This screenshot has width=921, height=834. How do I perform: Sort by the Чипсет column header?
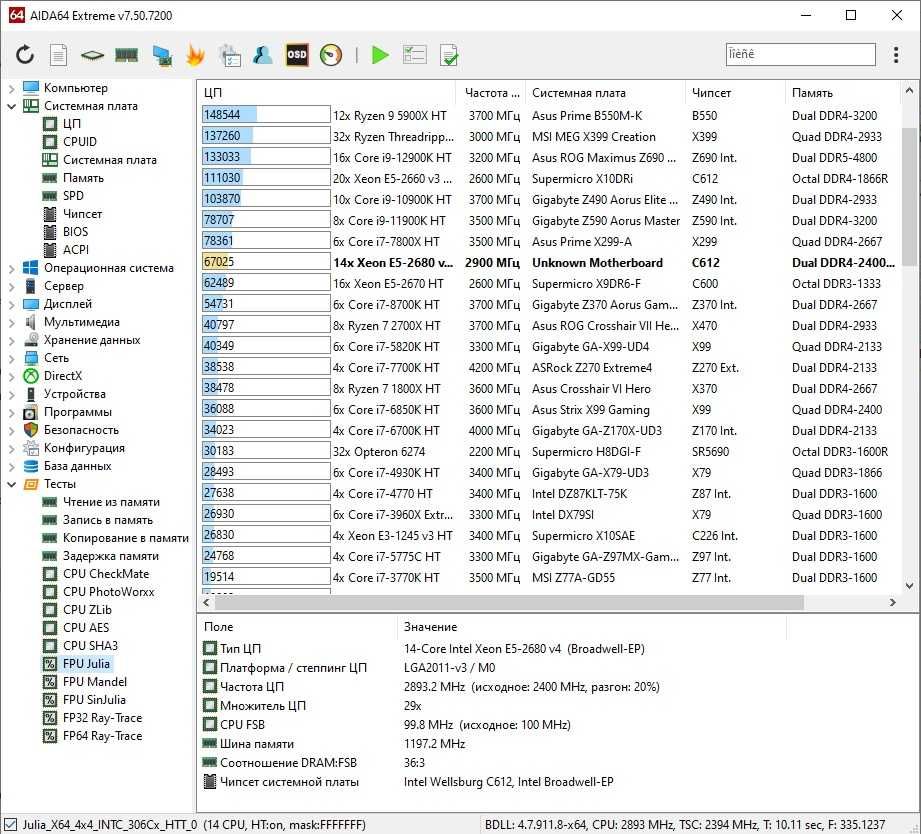[x=735, y=93]
